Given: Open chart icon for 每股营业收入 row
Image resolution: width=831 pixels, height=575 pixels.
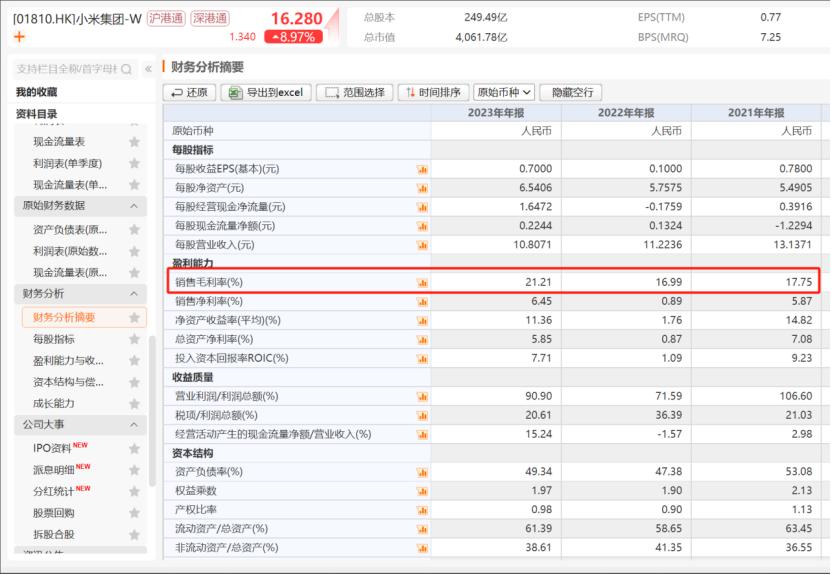Looking at the screenshot, I should 422,245.
